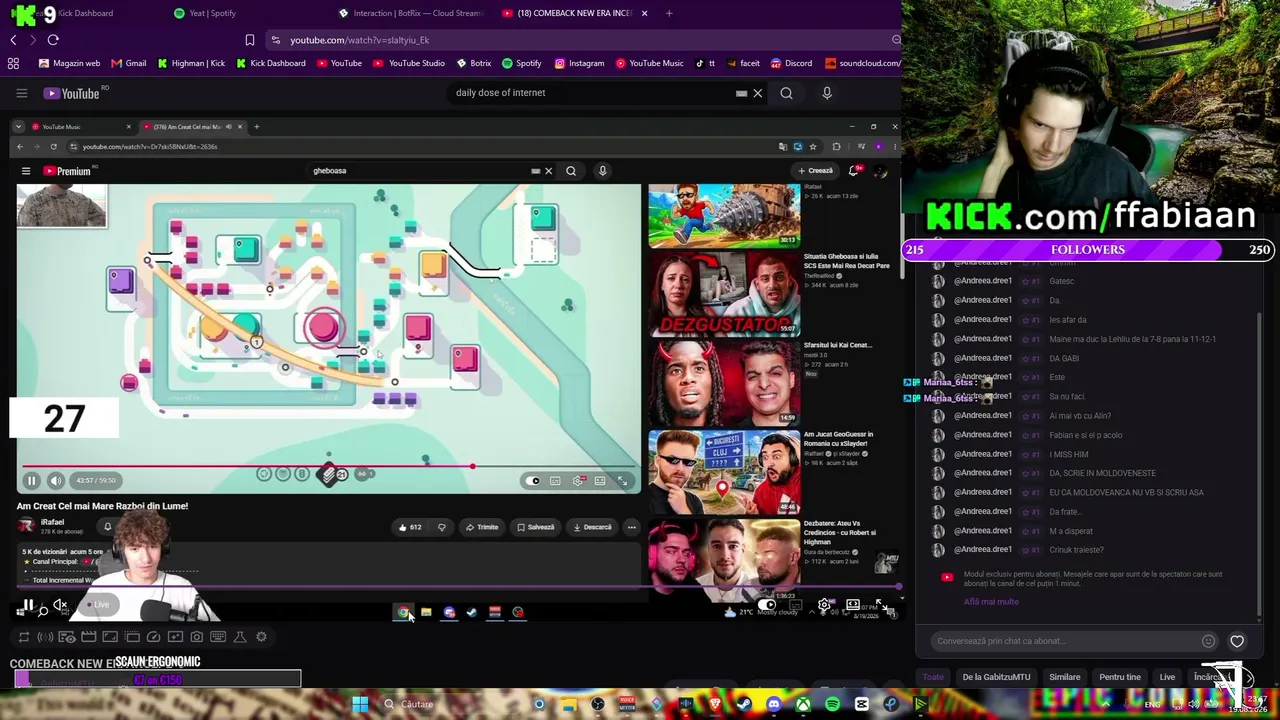Mute the inner video volume
This screenshot has height=720, width=1280.
click(56, 481)
